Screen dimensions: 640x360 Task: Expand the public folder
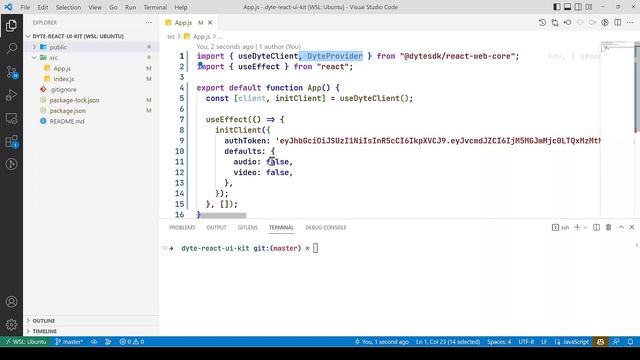35,47
